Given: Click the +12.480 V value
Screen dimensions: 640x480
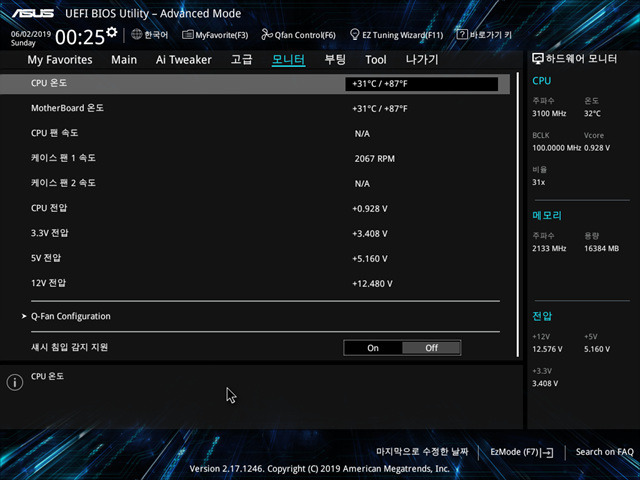Looking at the screenshot, I should click(372, 284).
